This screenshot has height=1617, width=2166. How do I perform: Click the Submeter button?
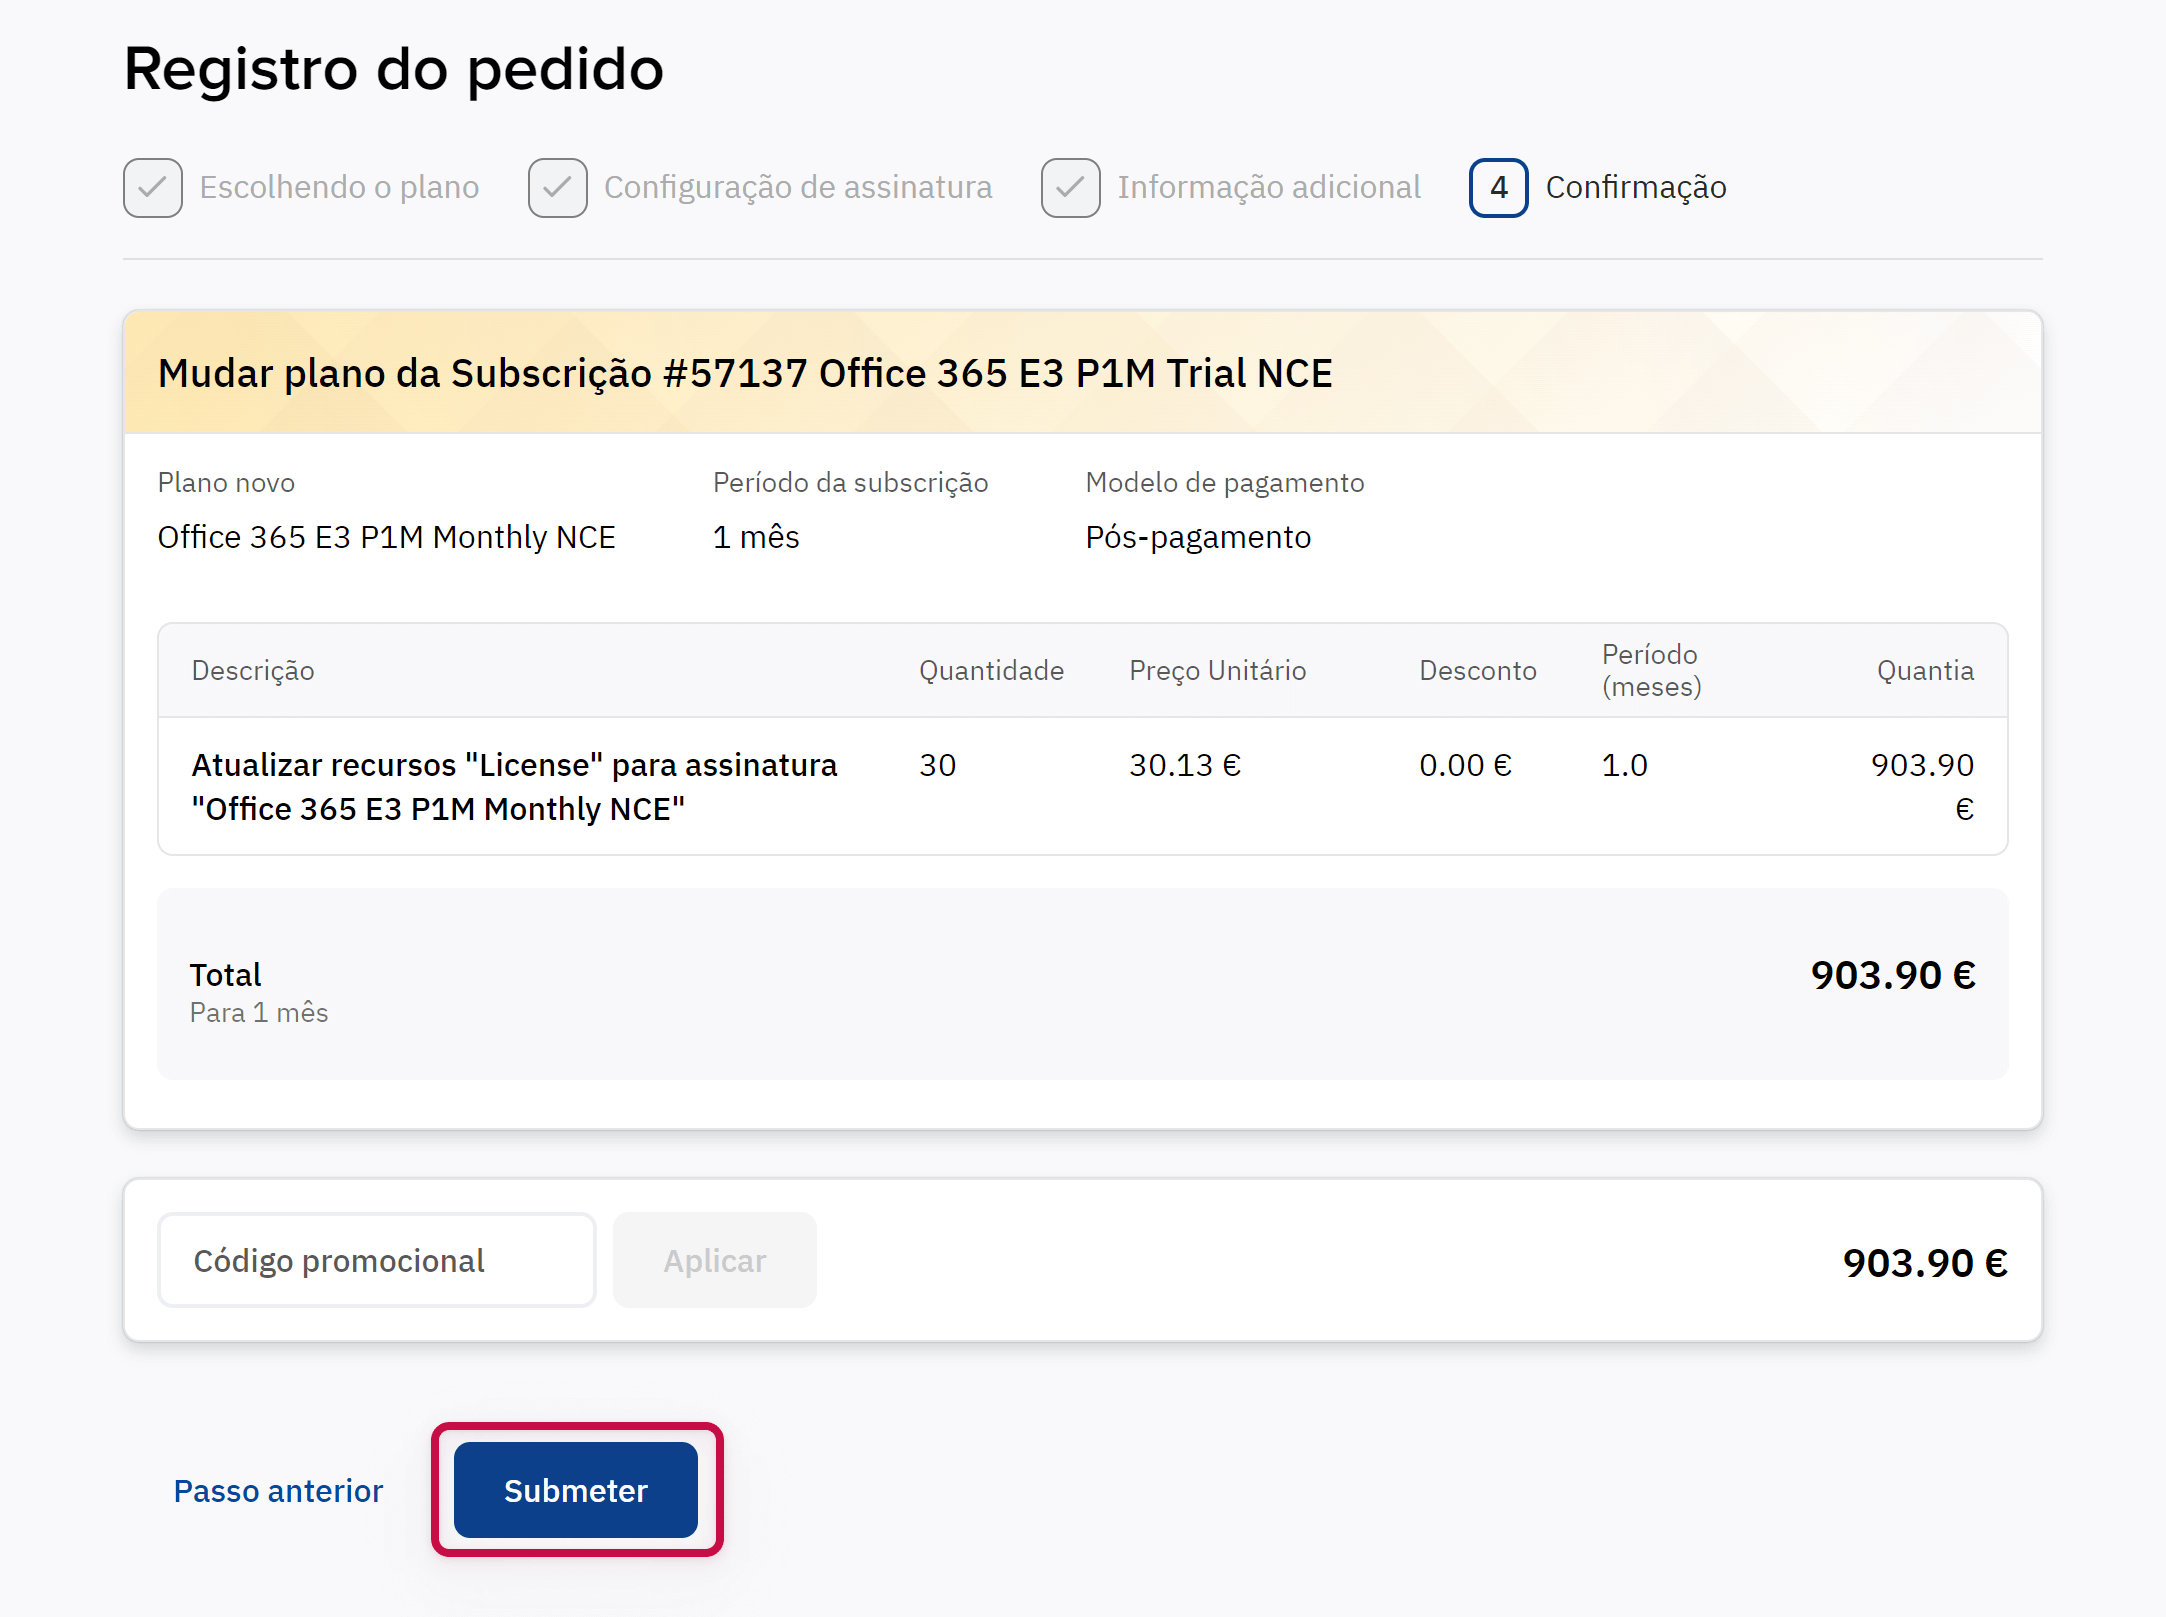pyautogui.click(x=575, y=1490)
